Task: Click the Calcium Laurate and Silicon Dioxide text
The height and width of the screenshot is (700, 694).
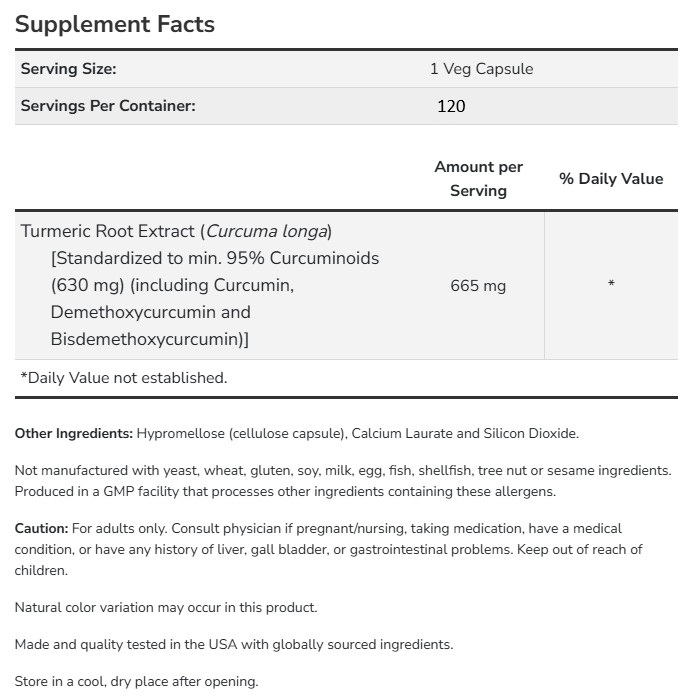Action: coord(478,433)
